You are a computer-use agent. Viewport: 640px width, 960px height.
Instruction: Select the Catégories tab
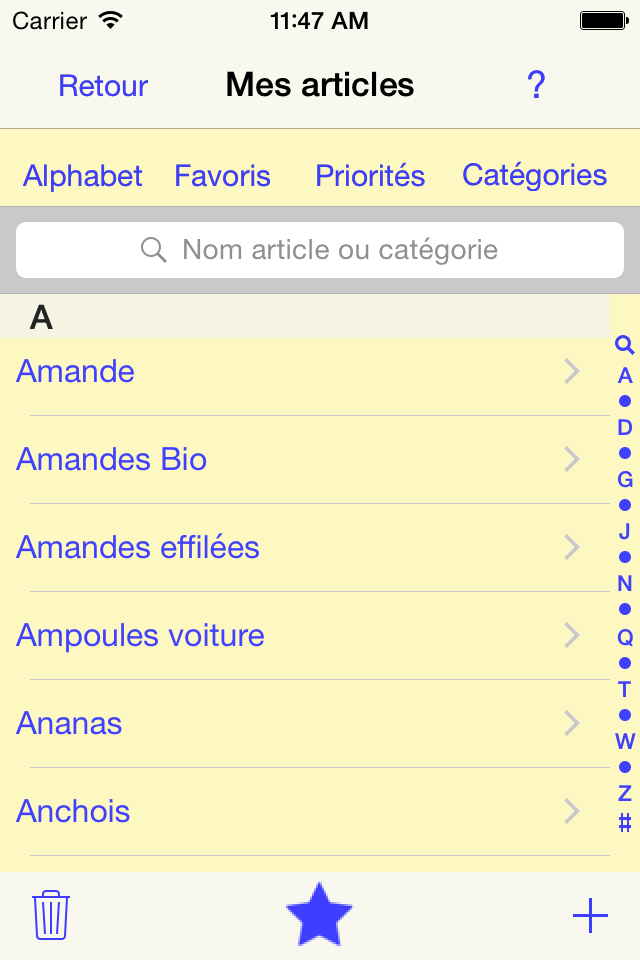click(534, 176)
